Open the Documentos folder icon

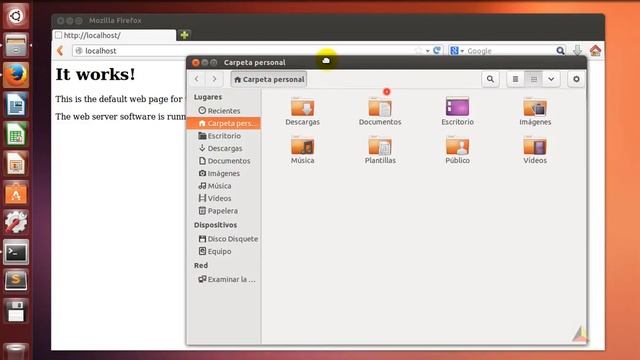[380, 107]
